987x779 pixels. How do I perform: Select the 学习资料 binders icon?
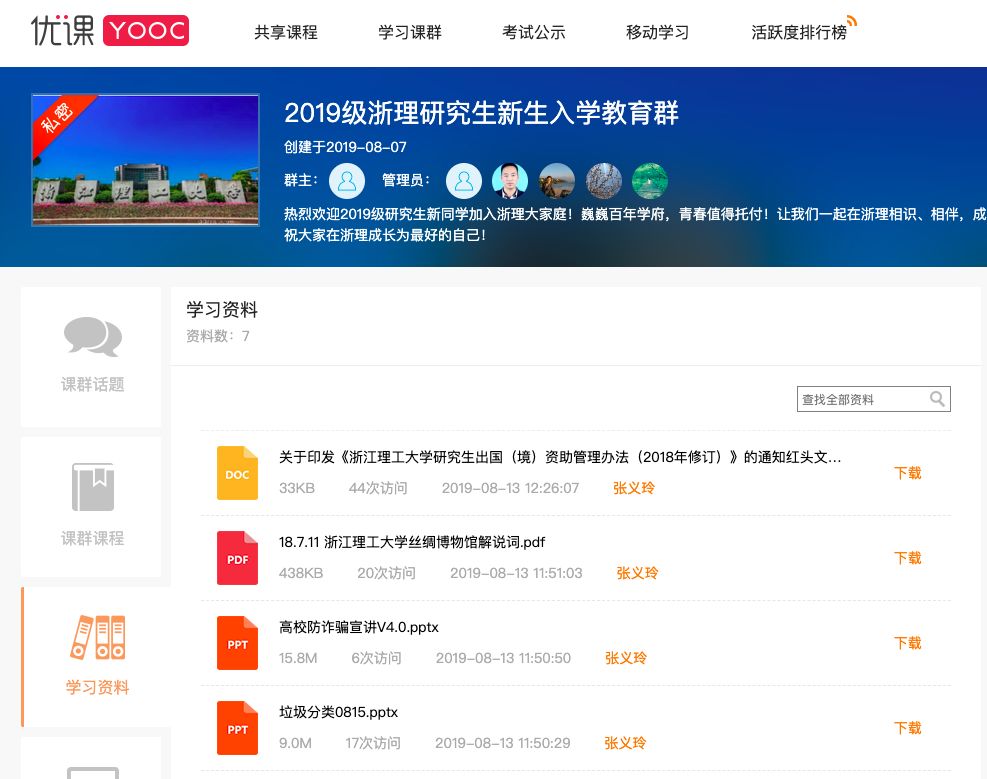pos(97,638)
